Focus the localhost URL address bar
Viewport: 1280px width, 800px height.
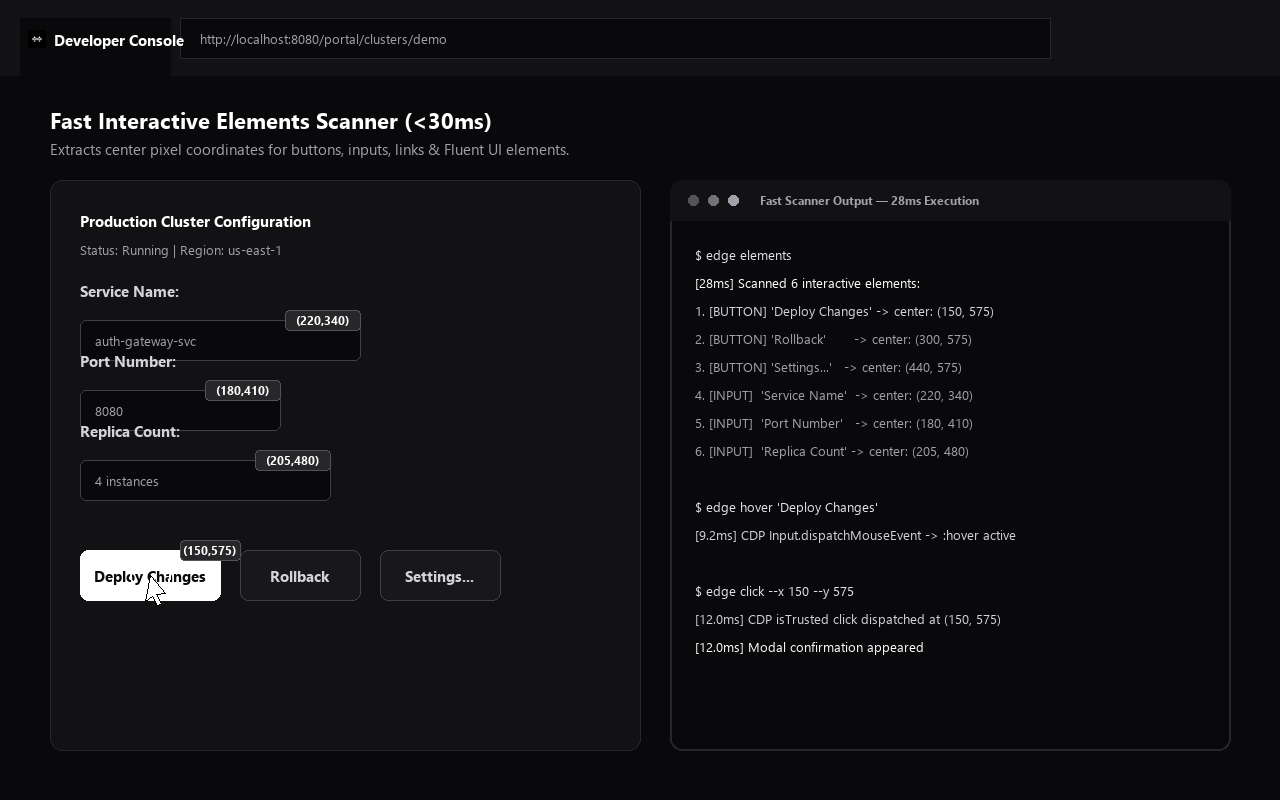pyautogui.click(x=615, y=39)
